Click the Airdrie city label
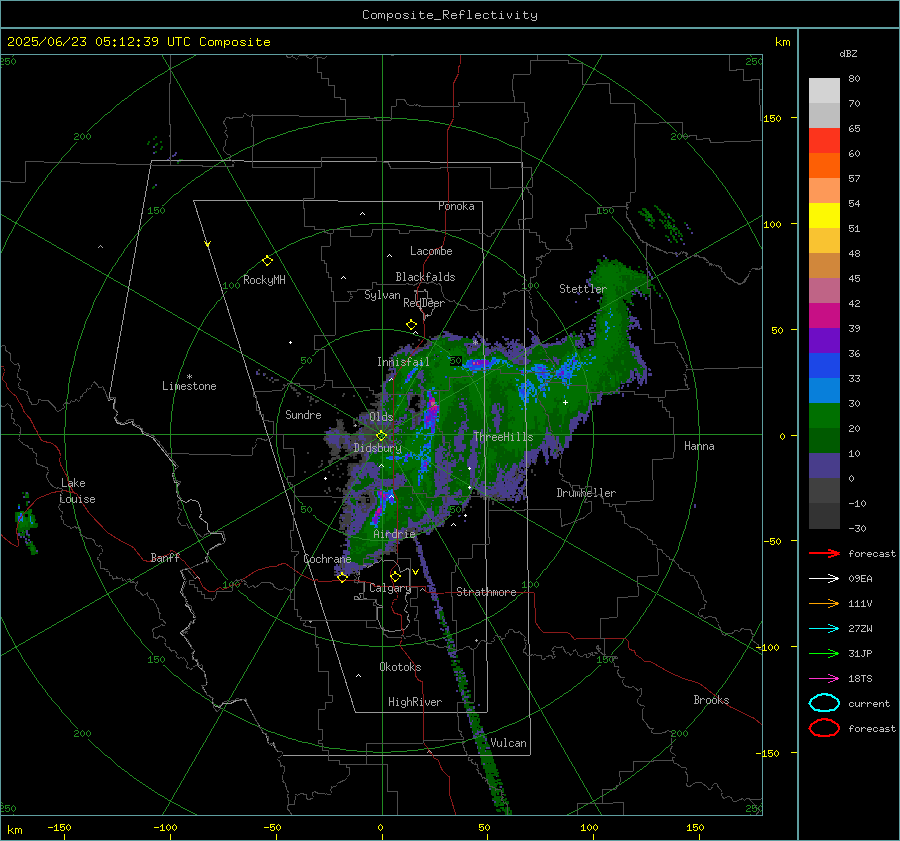 (394, 534)
